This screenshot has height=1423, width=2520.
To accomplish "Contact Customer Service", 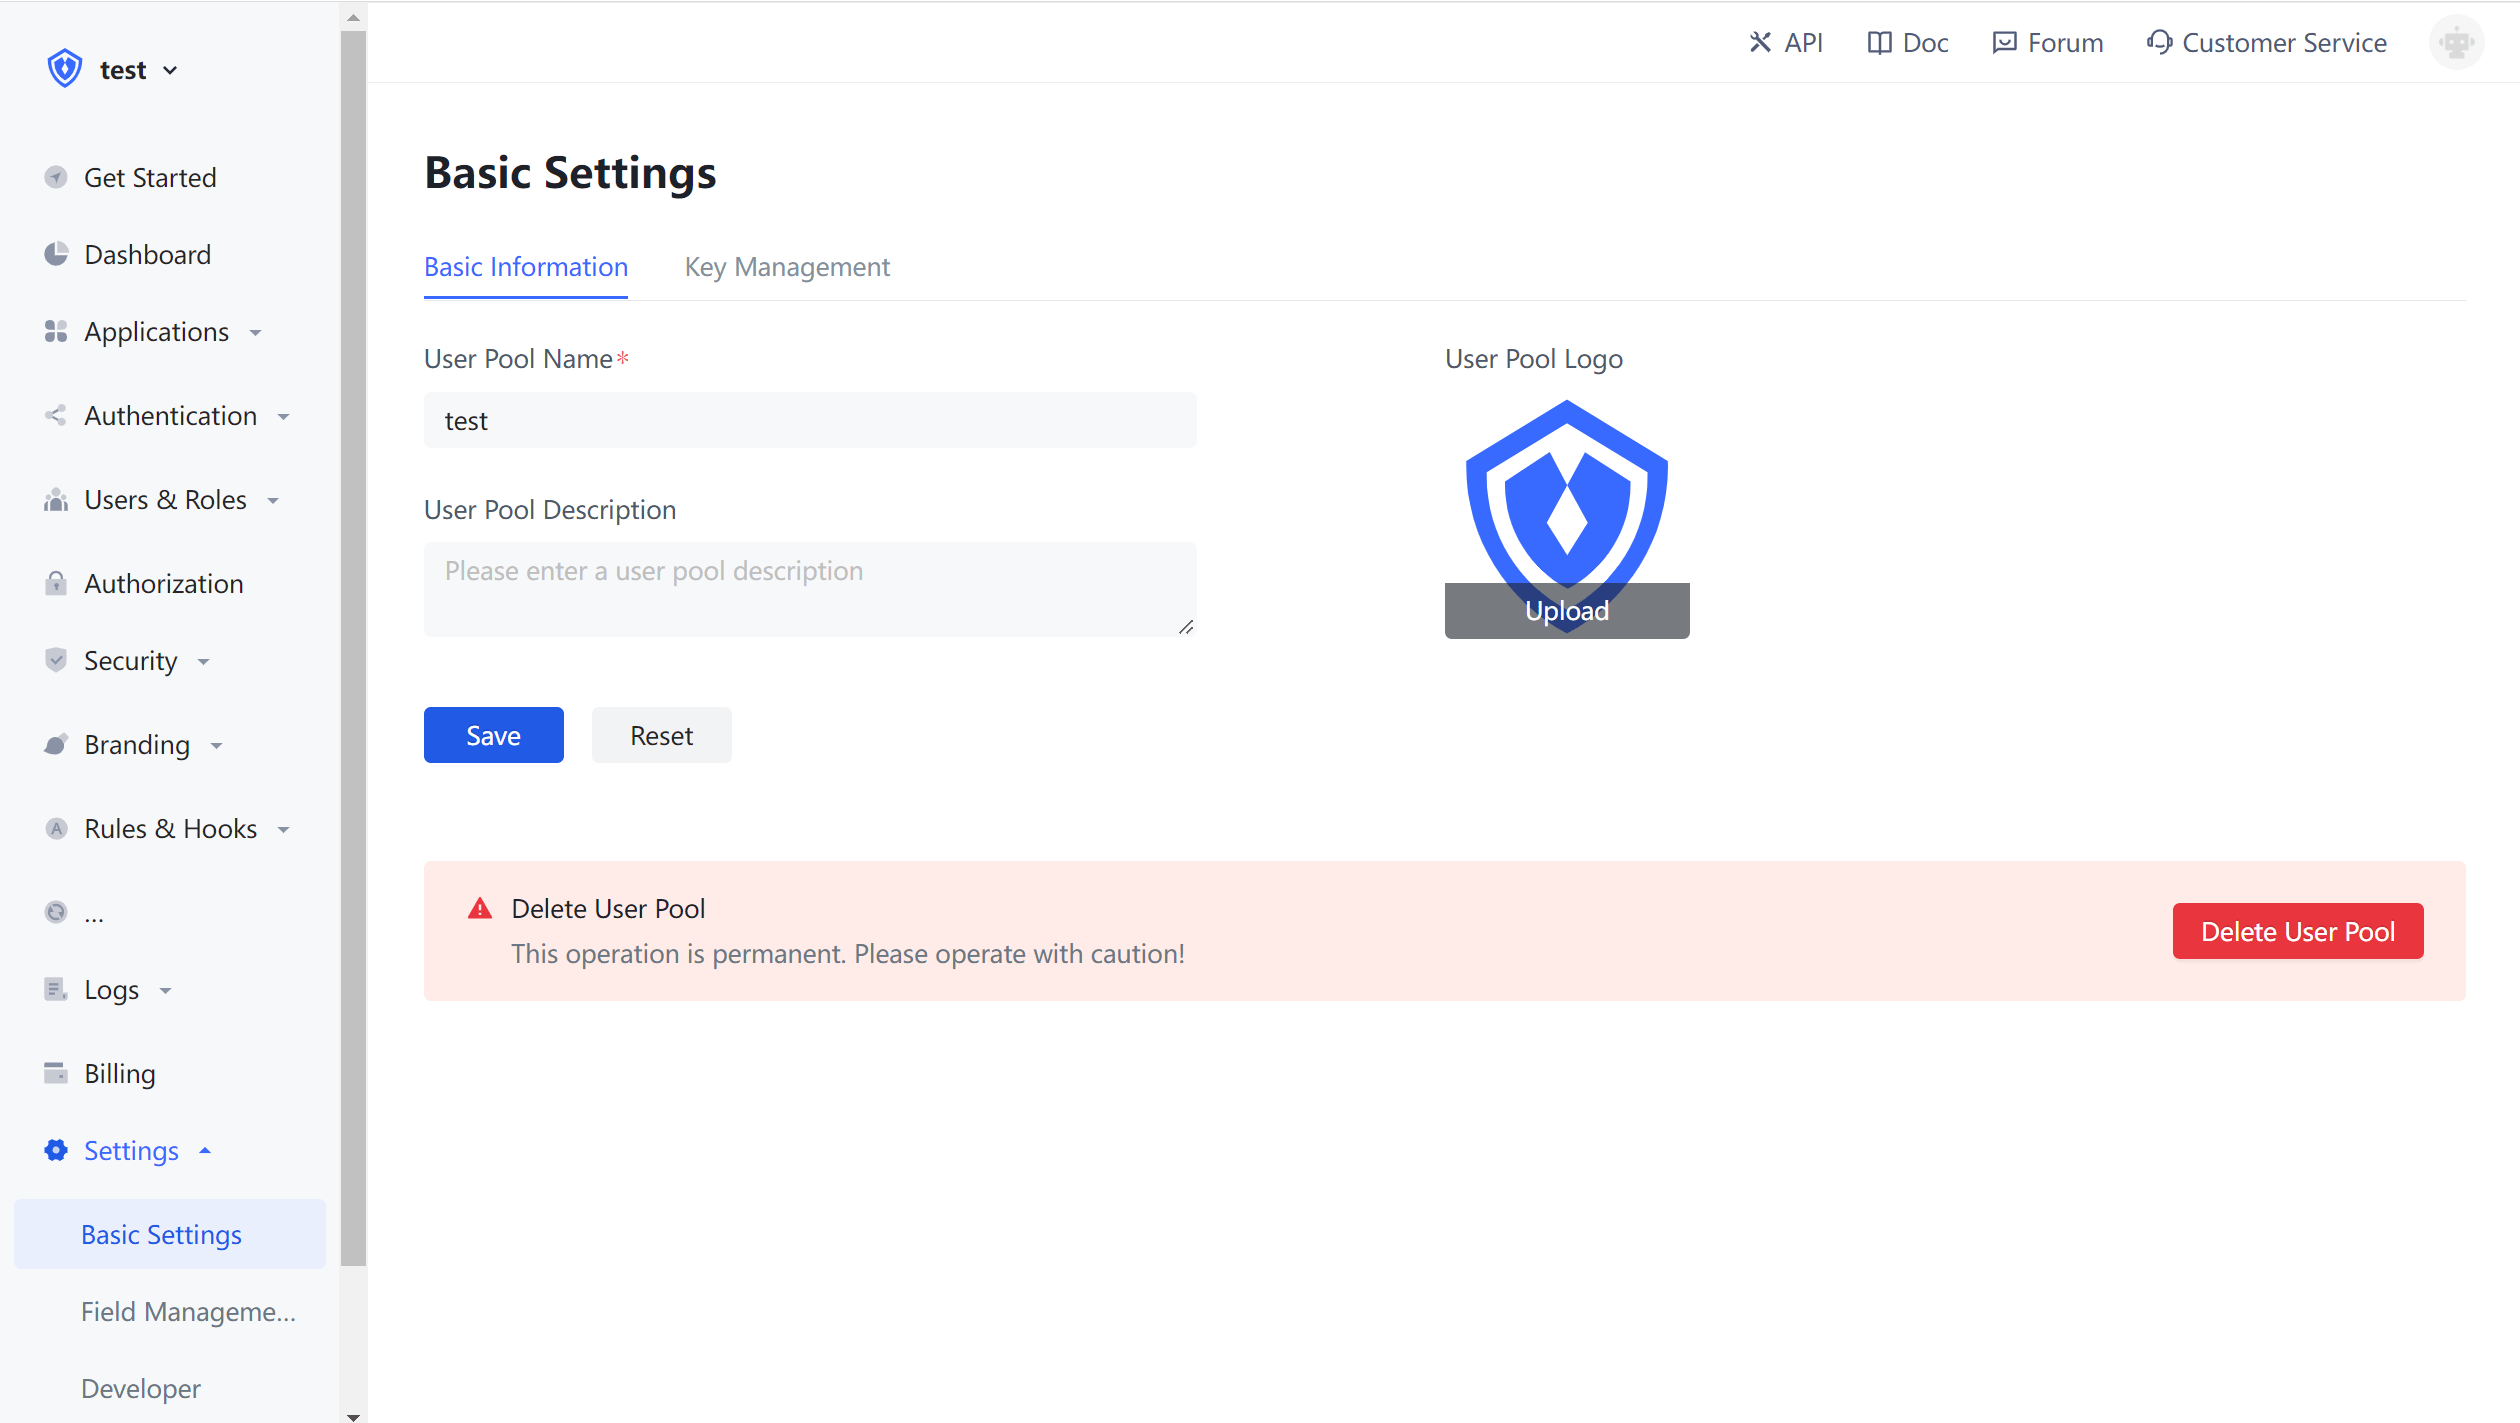I will (x=2265, y=42).
